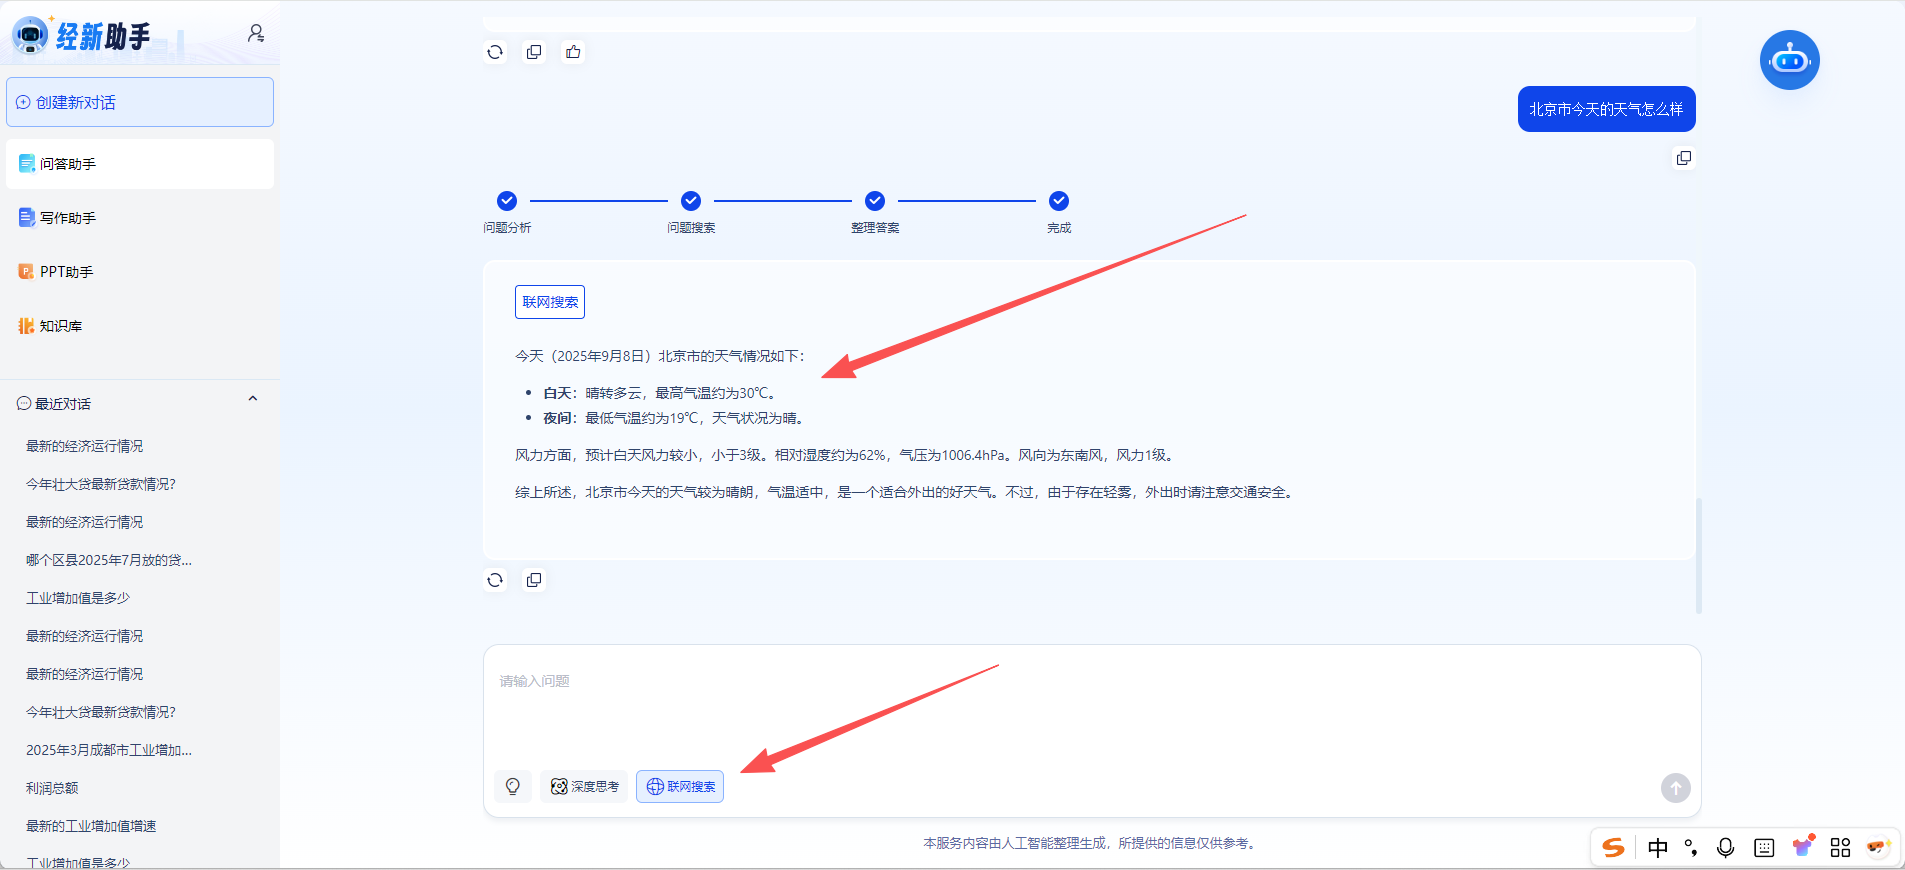Click the chat area scrollbar
The image size is (1905, 870).
click(1699, 555)
